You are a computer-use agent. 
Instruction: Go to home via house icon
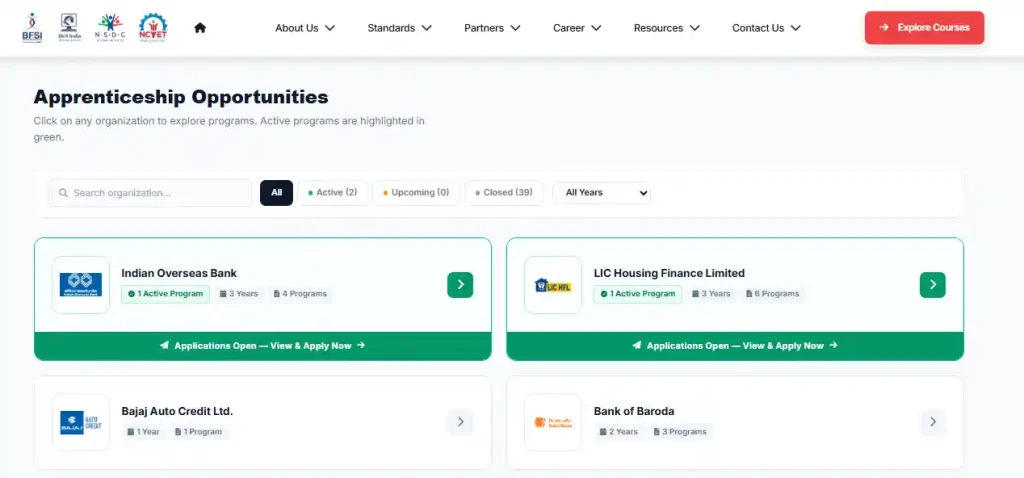click(x=200, y=27)
